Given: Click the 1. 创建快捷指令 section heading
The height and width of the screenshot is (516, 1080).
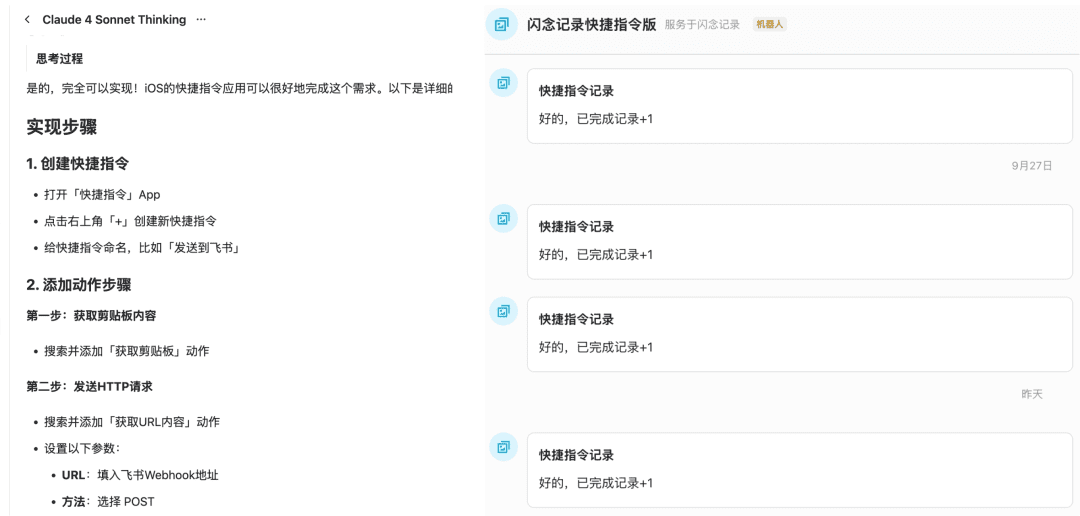Looking at the screenshot, I should (x=77, y=163).
